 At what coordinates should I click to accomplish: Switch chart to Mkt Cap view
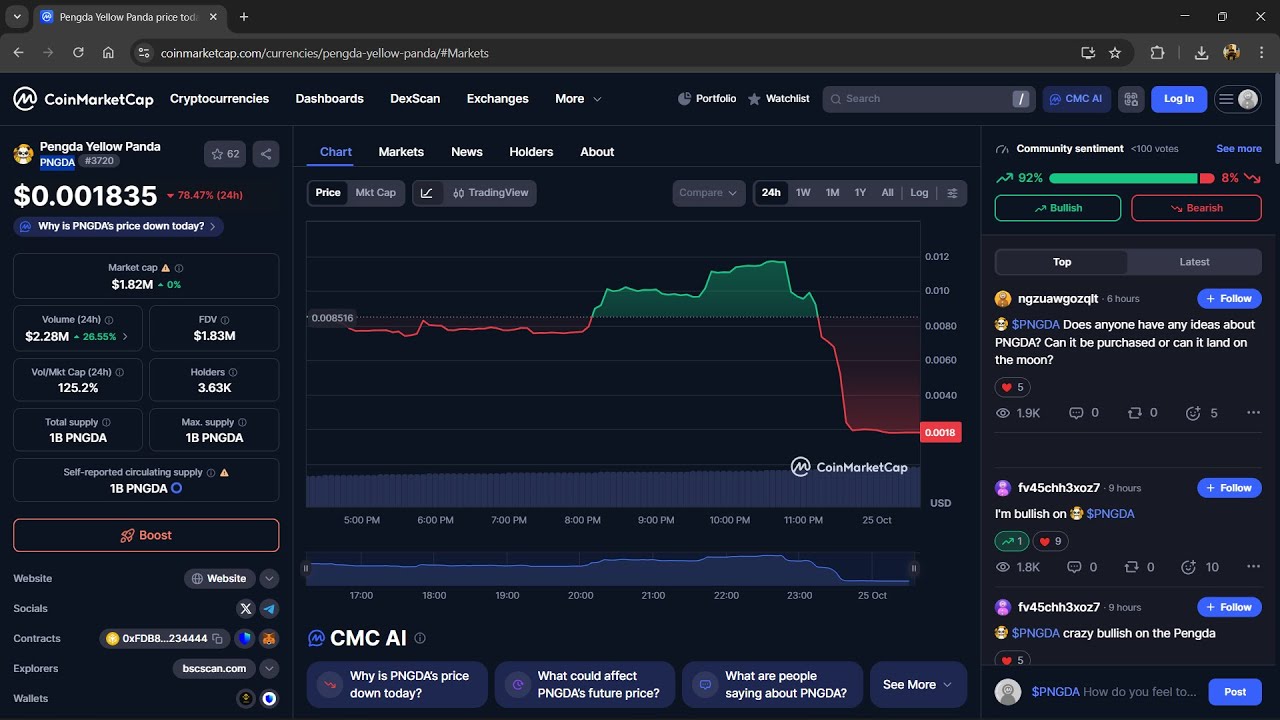point(376,193)
